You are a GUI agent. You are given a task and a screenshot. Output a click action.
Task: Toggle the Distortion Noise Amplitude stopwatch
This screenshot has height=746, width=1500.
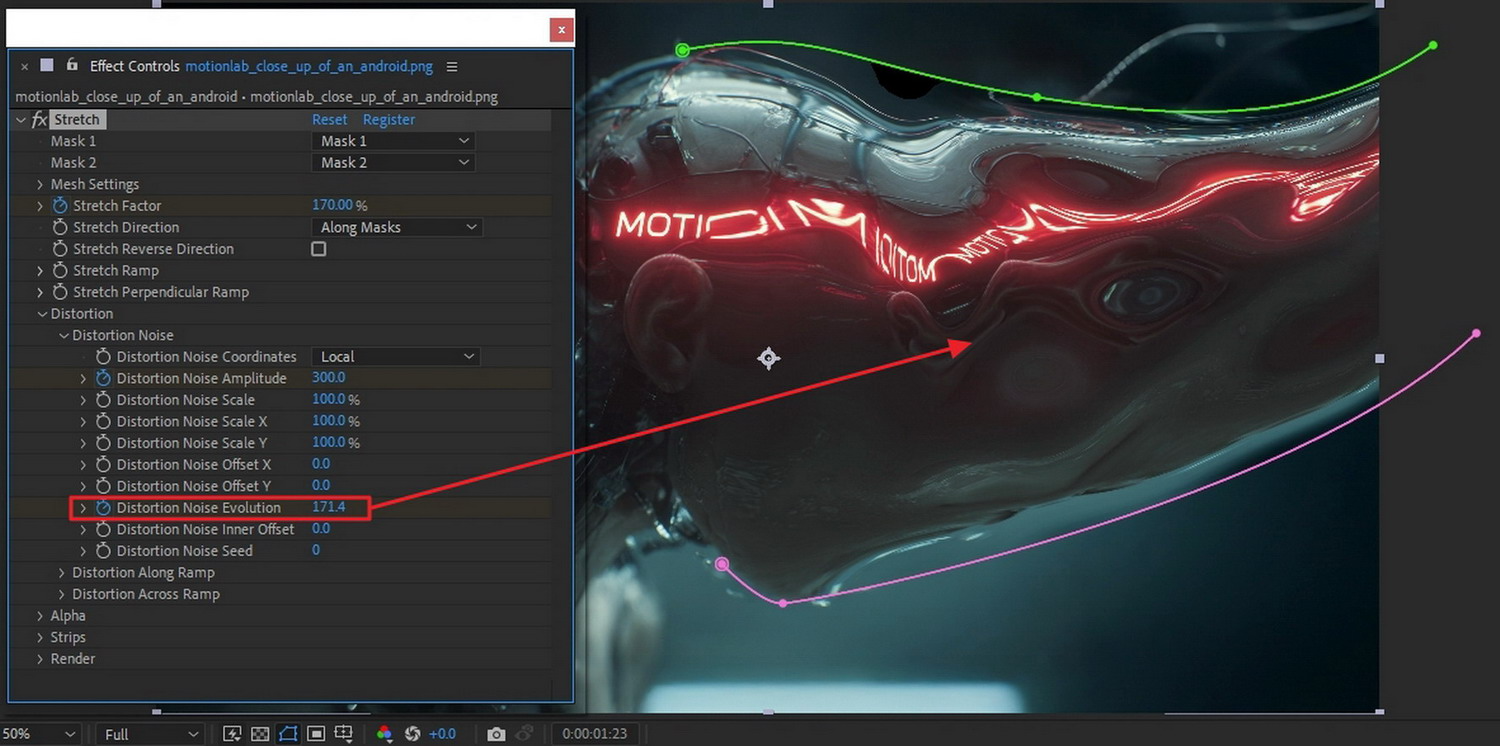tap(103, 378)
